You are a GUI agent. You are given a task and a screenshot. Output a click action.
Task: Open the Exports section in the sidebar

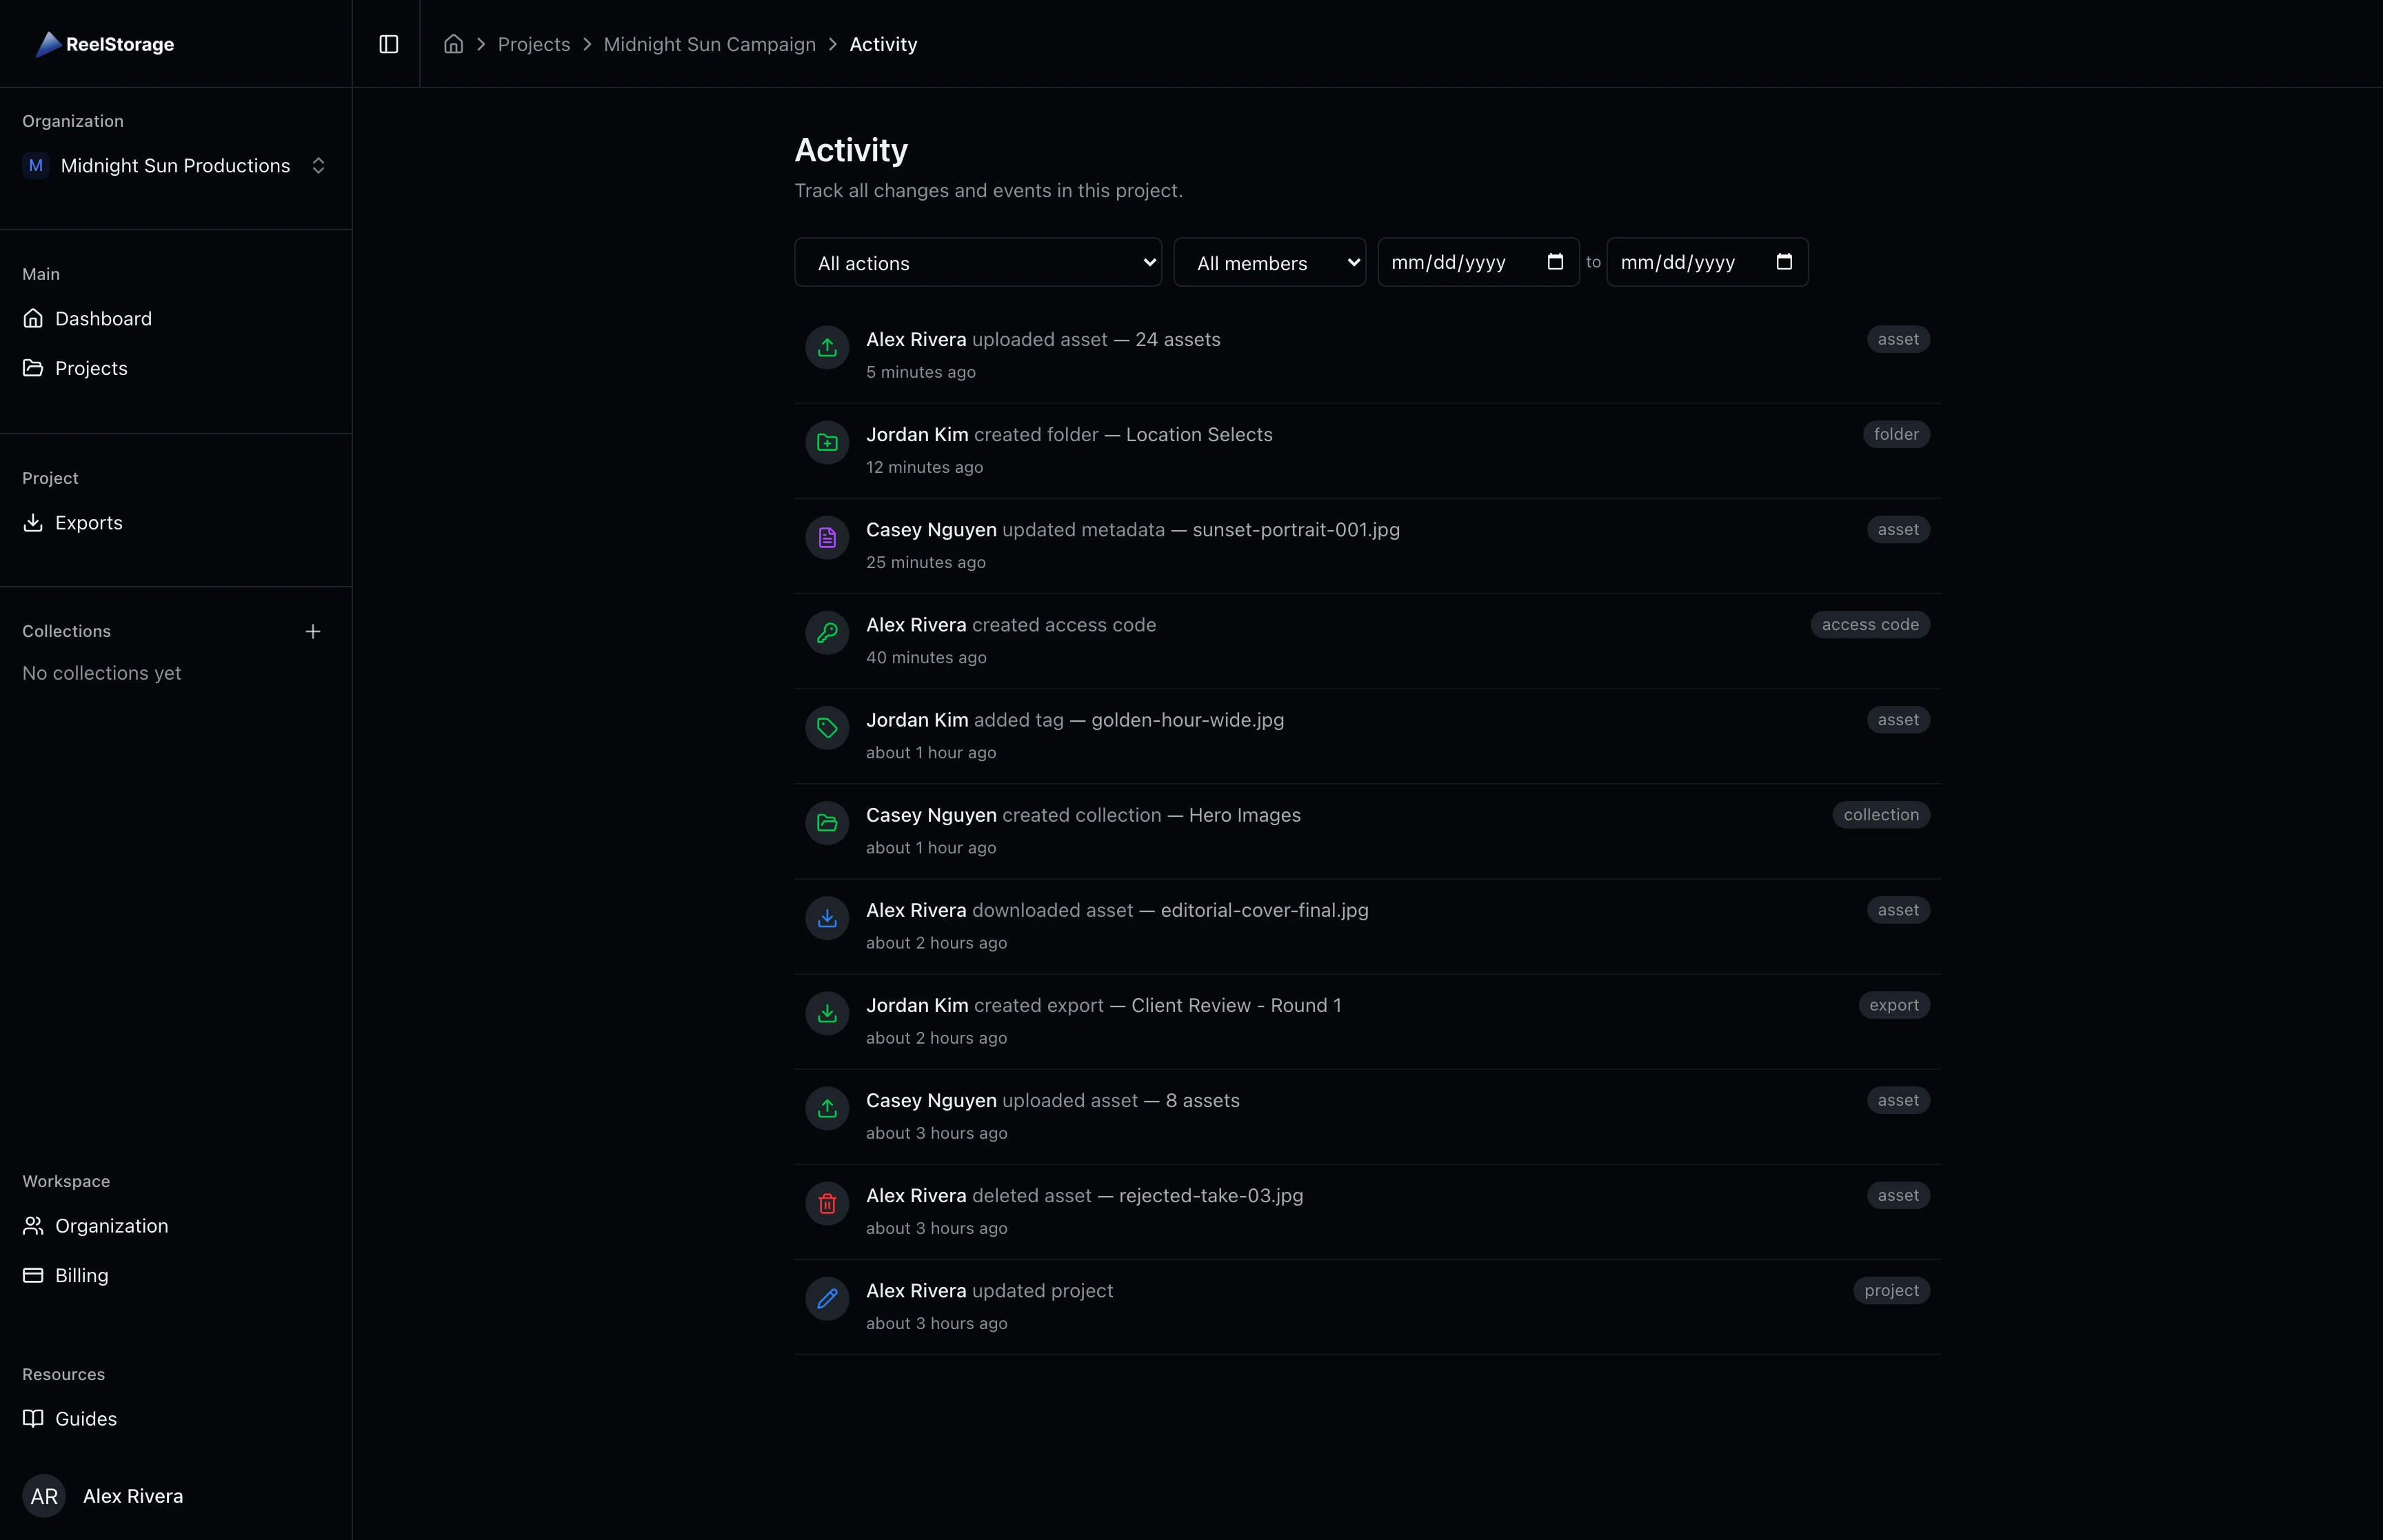click(89, 522)
